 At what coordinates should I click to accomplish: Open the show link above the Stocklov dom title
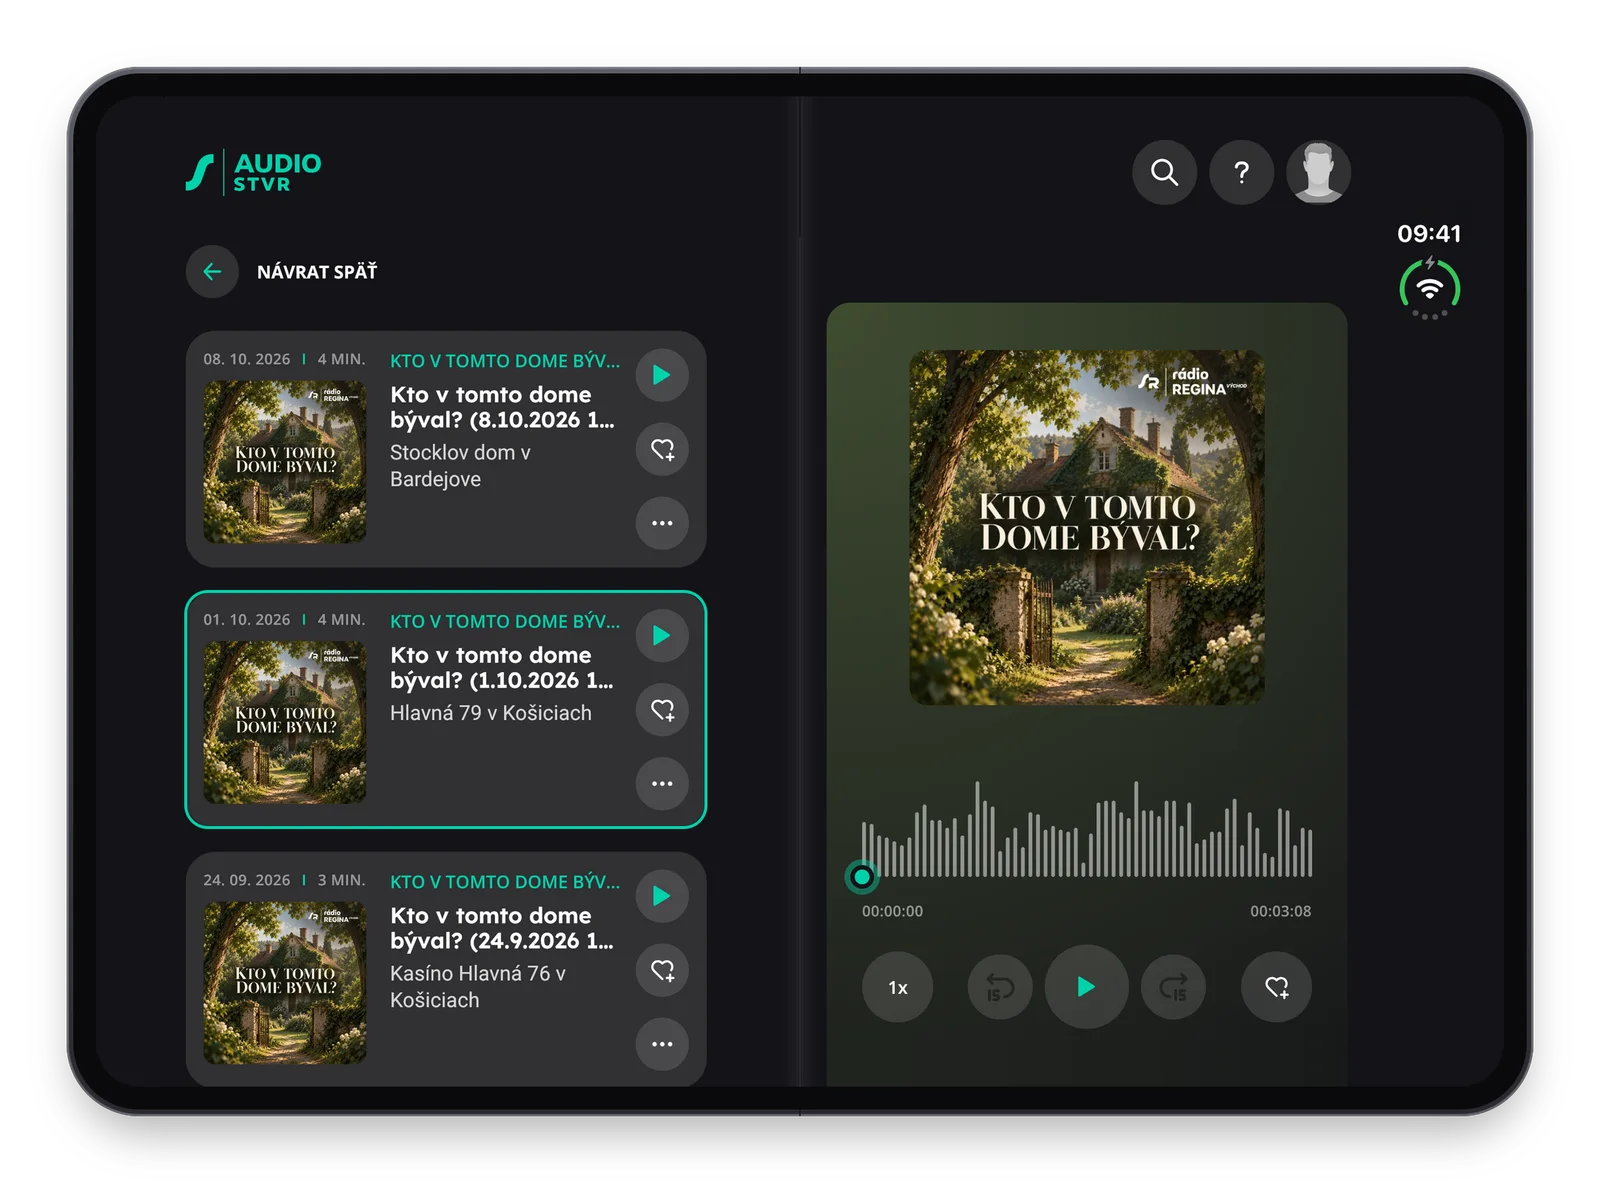505,361
